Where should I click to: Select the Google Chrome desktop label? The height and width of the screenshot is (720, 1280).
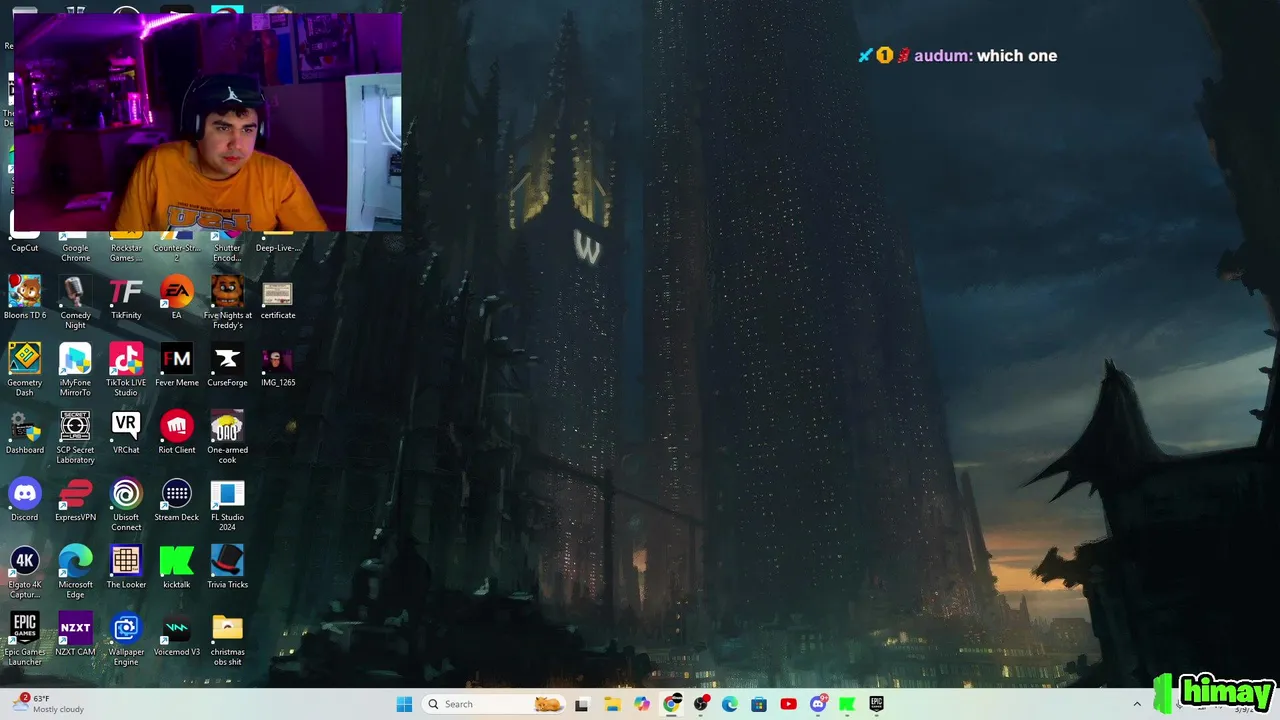pos(76,253)
